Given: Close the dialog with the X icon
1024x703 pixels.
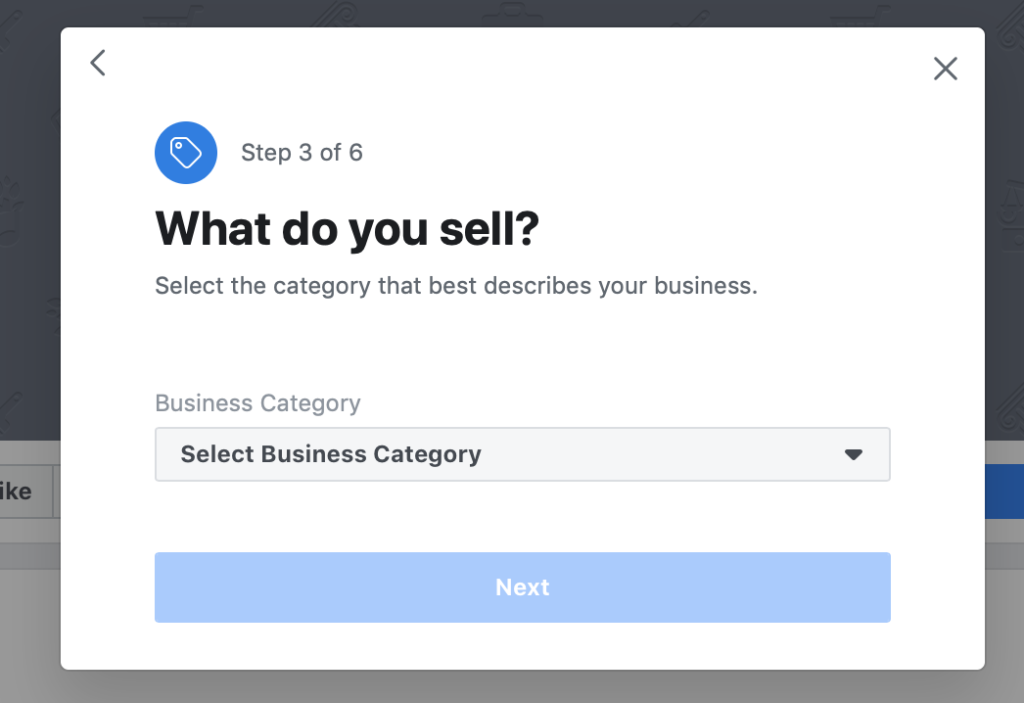Looking at the screenshot, I should point(945,68).
